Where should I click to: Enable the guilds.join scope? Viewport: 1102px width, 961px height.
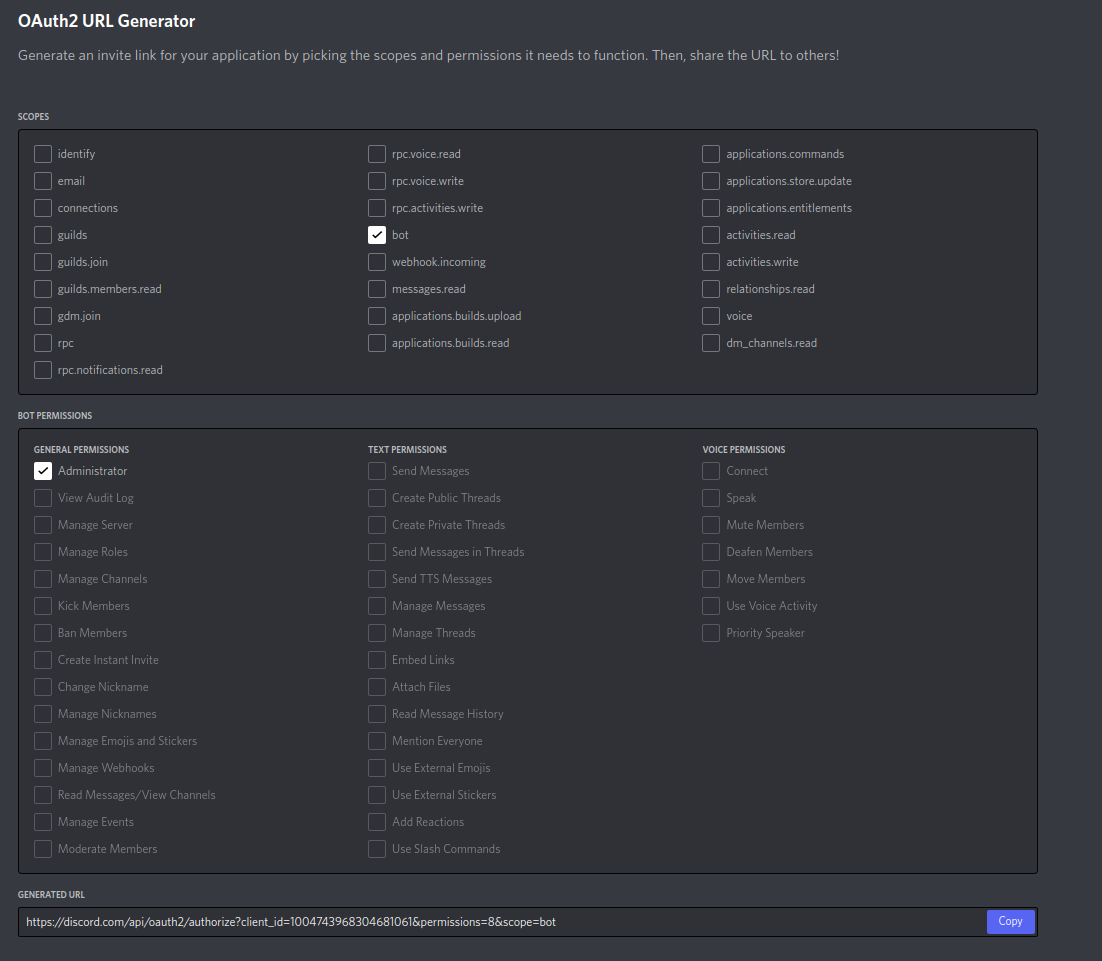click(x=42, y=262)
